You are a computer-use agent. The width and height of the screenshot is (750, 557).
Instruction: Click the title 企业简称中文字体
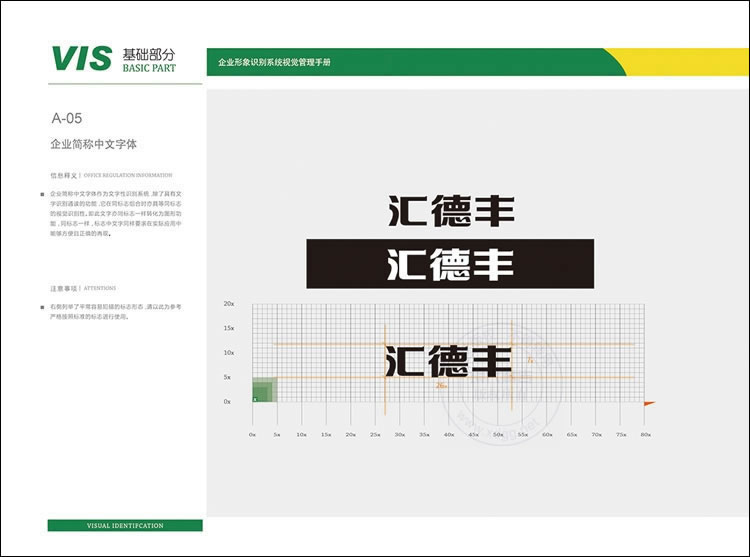pos(93,144)
